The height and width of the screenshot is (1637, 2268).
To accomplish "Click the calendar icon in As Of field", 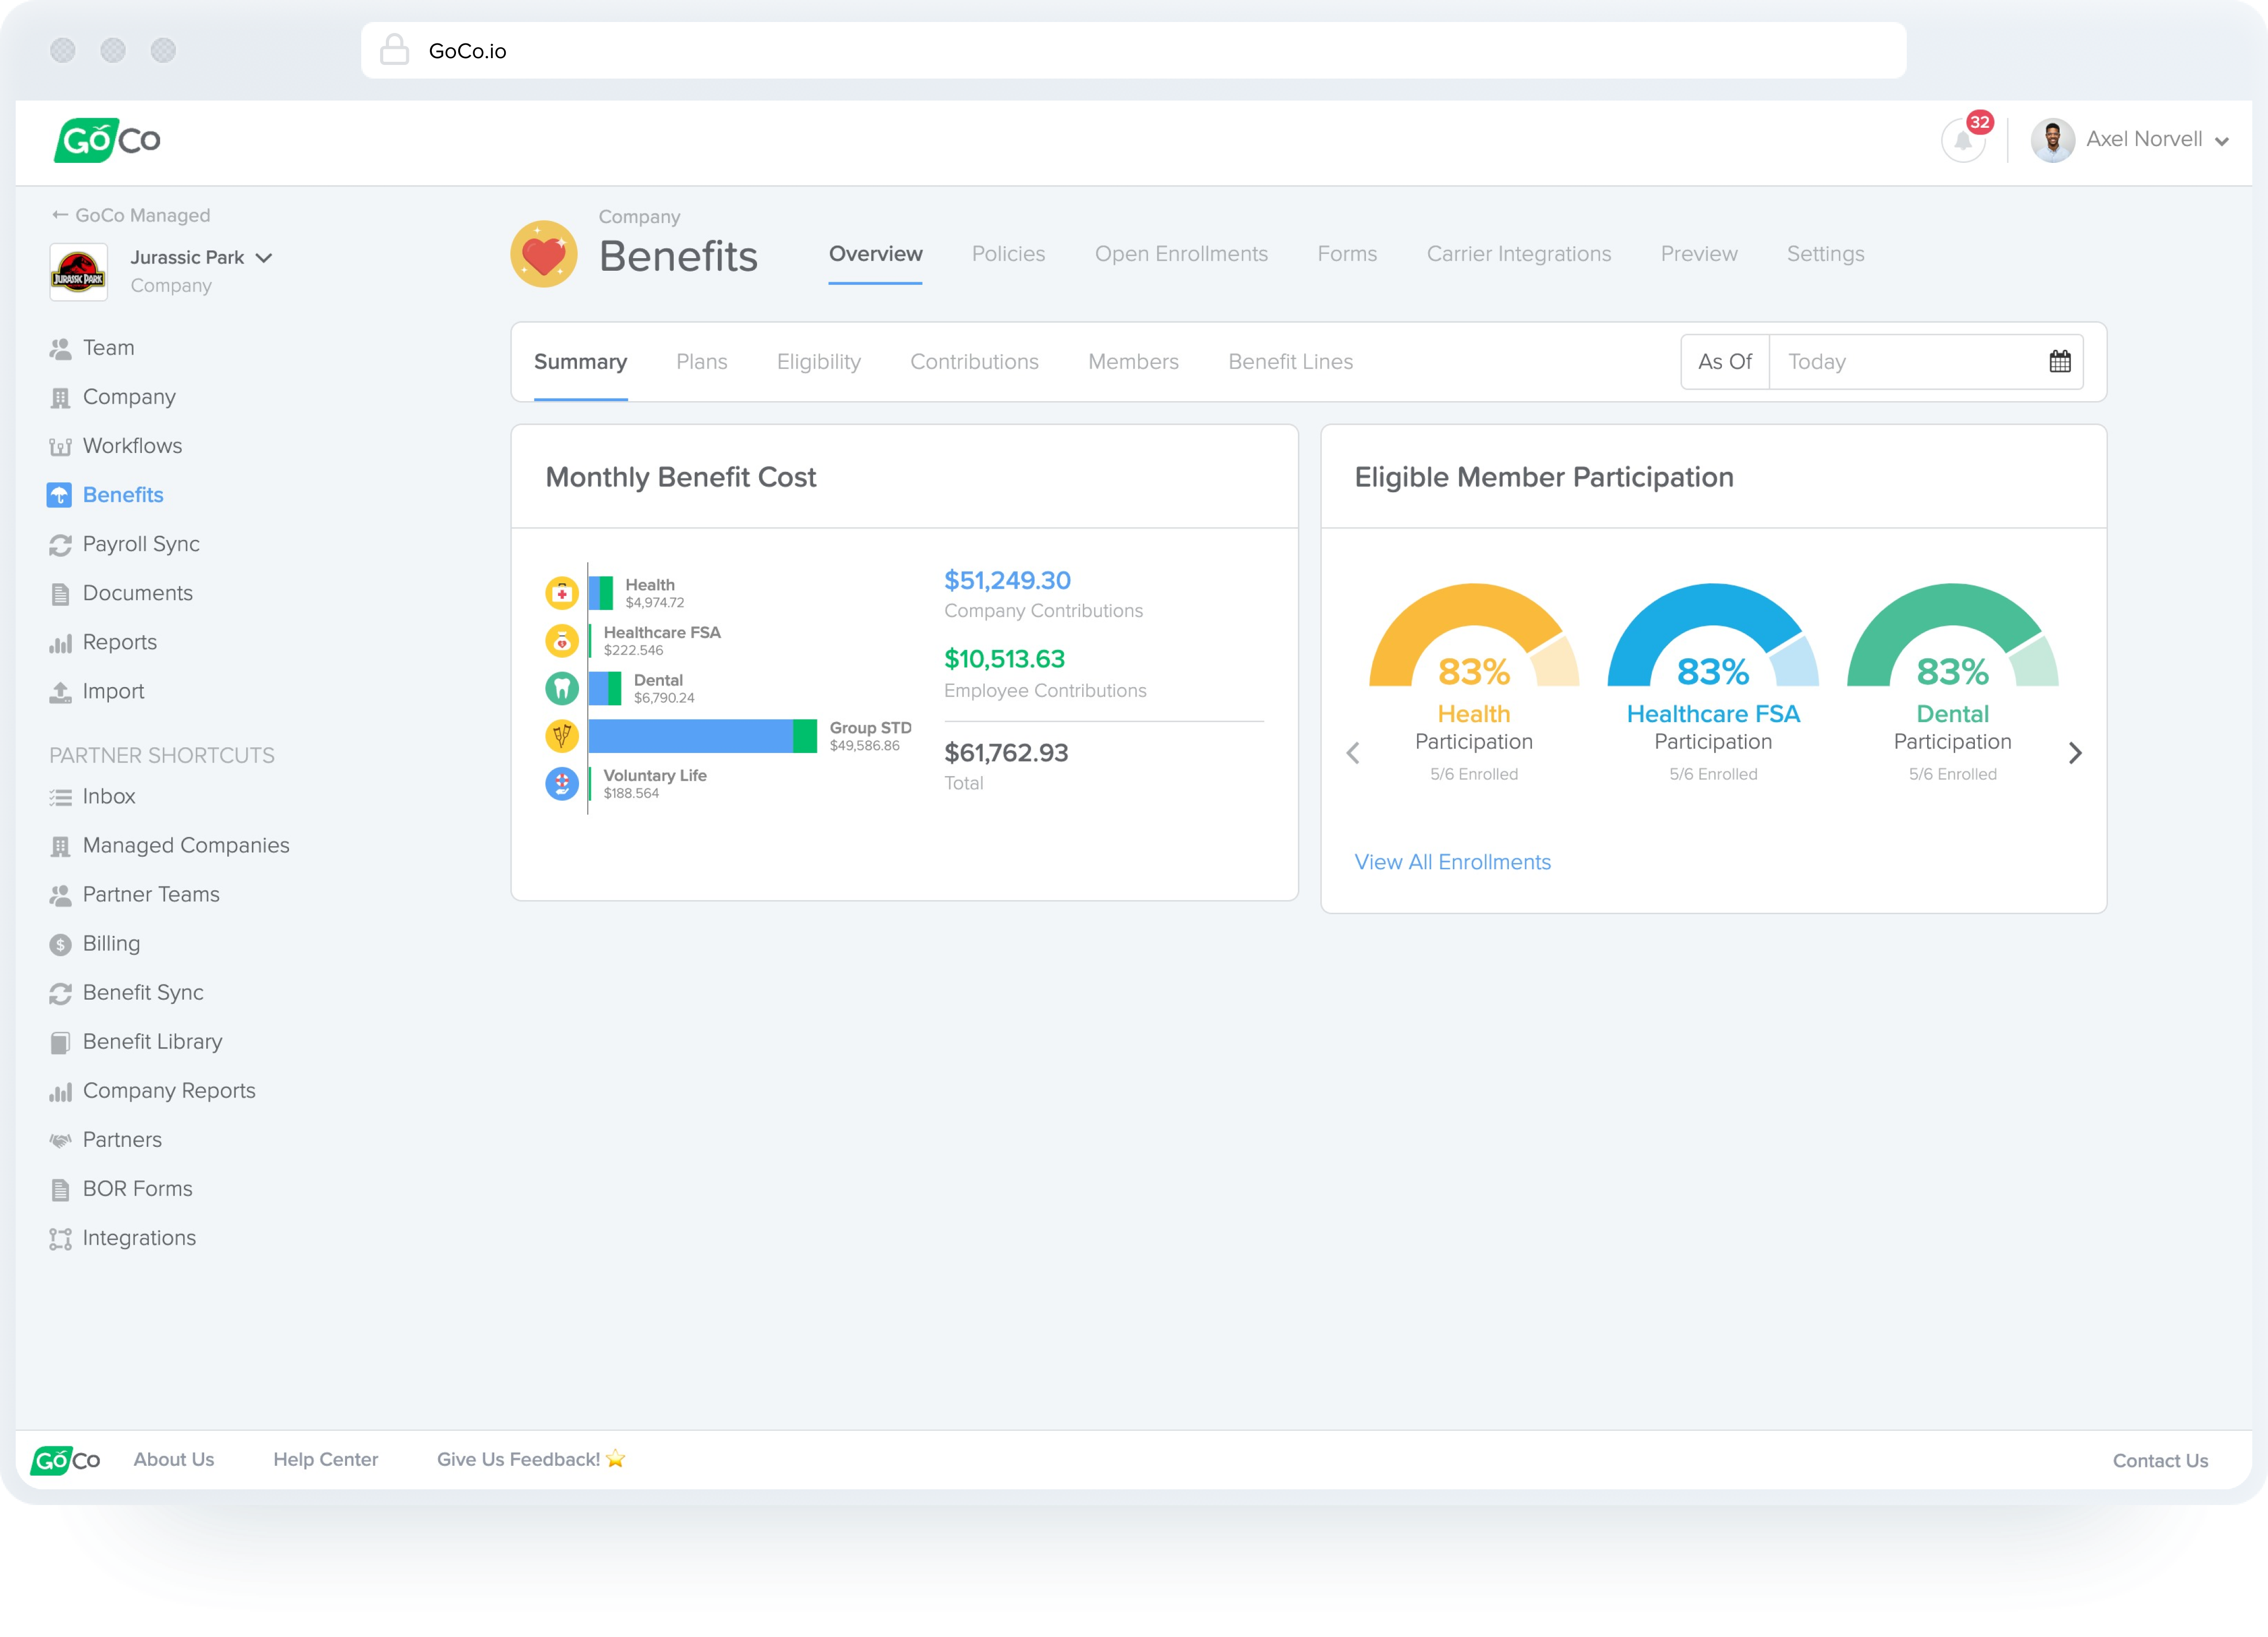I will tap(2059, 362).
